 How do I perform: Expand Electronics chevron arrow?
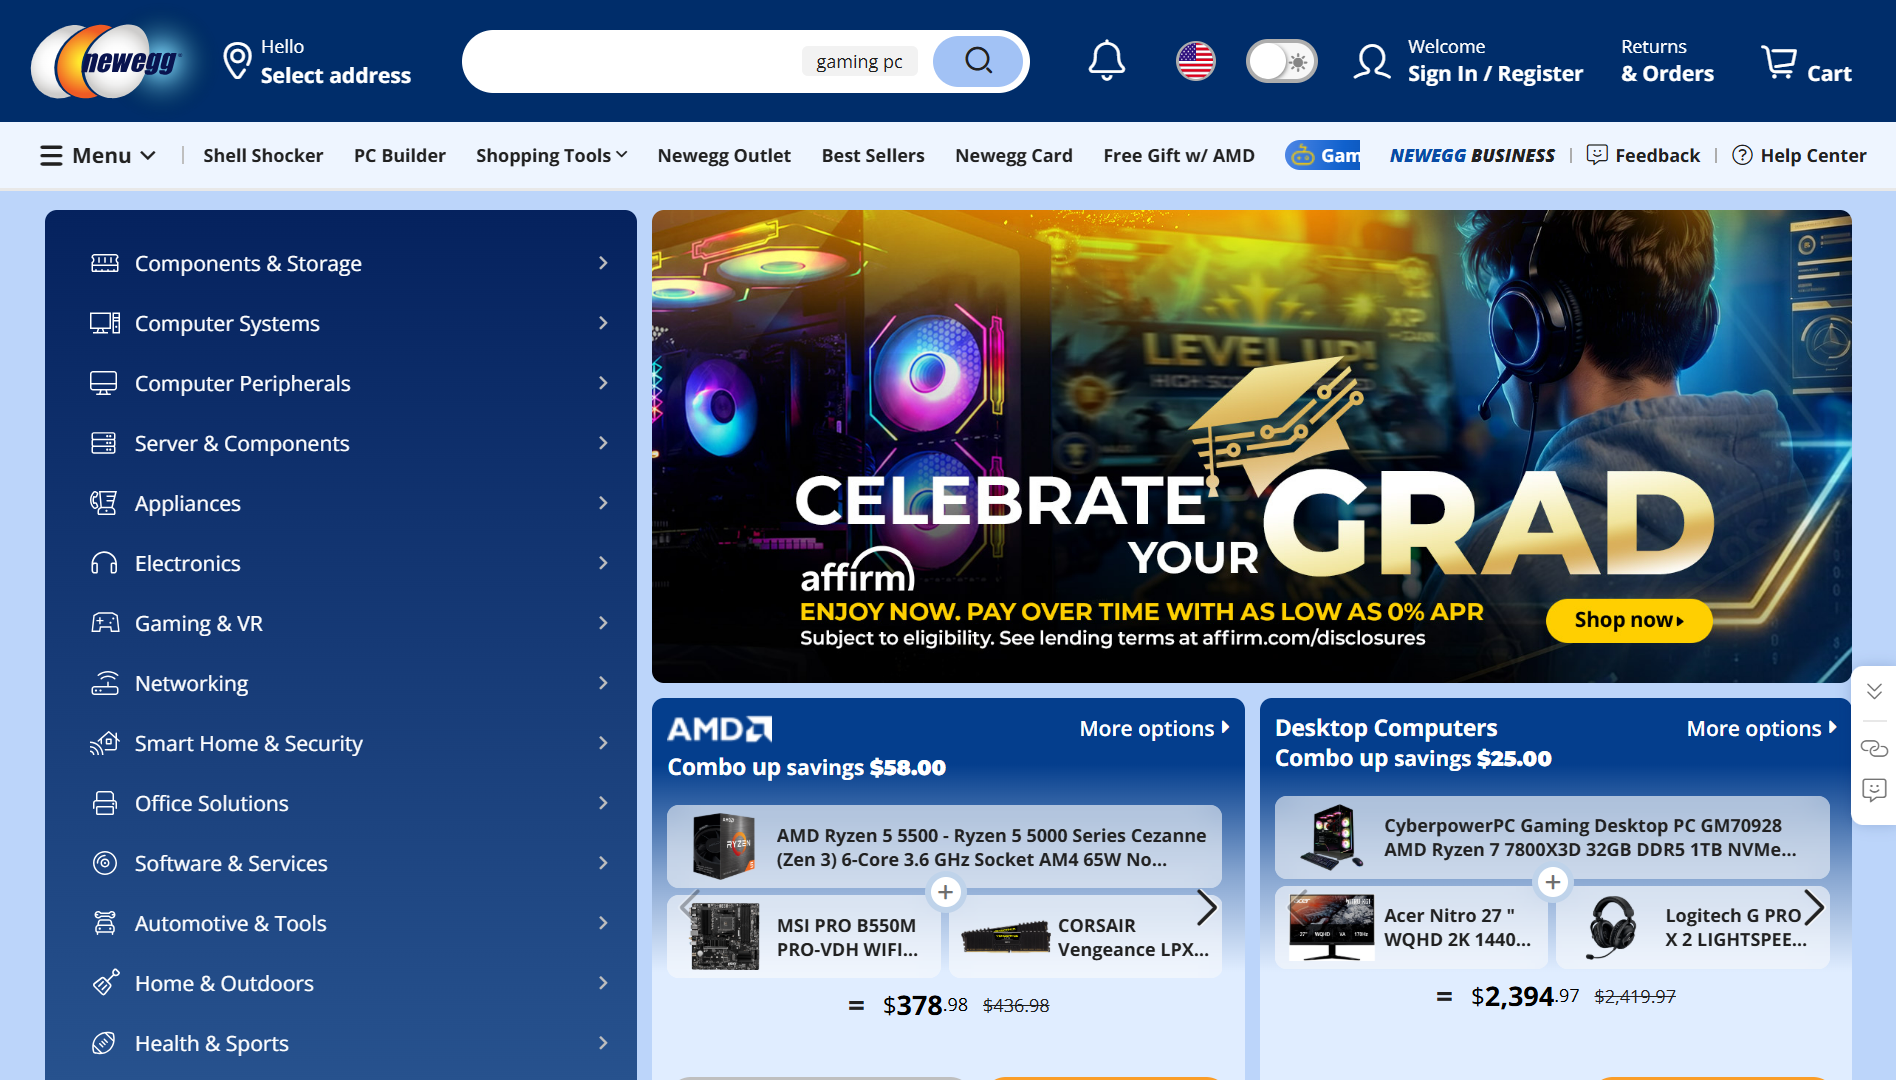tap(603, 563)
